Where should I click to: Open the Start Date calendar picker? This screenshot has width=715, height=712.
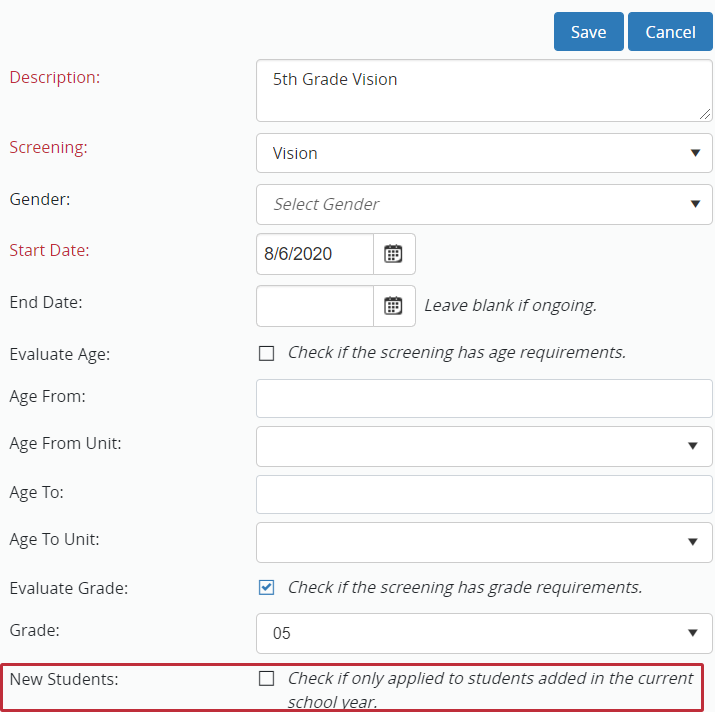(x=394, y=254)
